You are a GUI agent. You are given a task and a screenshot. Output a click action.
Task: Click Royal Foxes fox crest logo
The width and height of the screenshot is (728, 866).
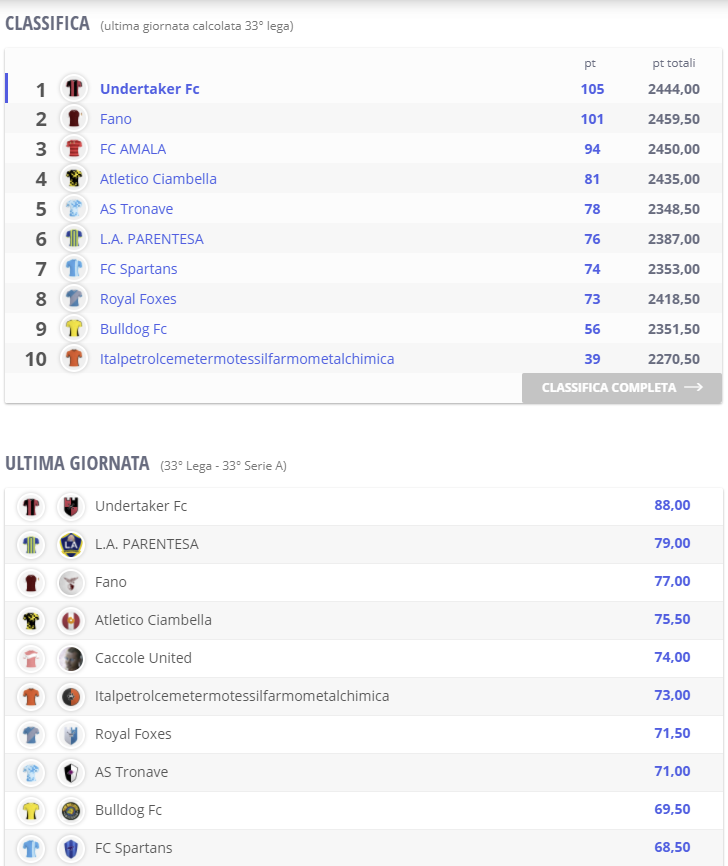(x=71, y=735)
